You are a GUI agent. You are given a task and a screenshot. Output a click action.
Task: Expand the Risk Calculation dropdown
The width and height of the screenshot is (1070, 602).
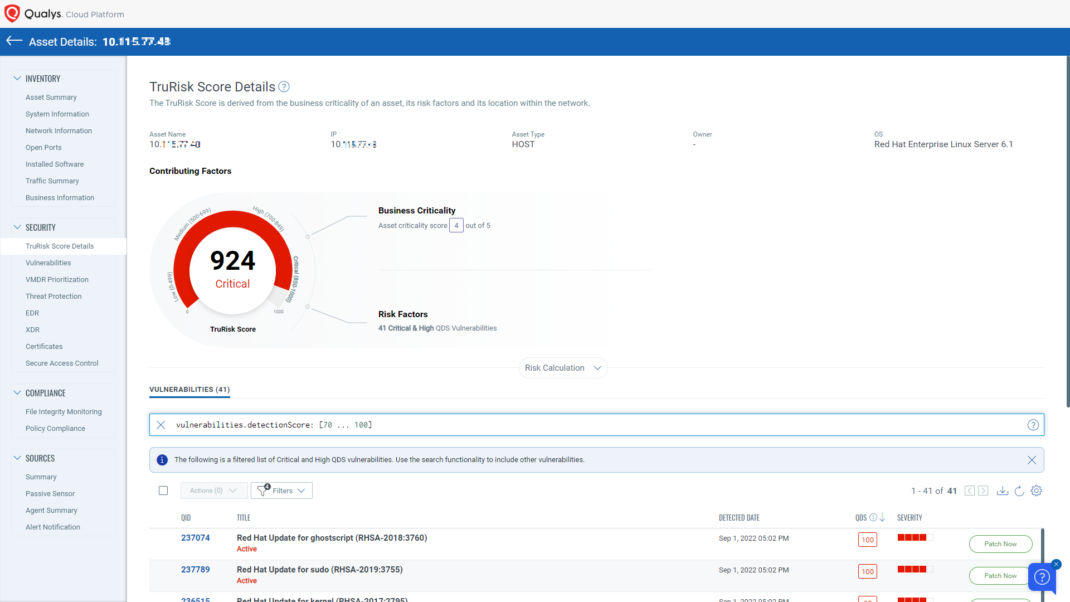(x=562, y=367)
